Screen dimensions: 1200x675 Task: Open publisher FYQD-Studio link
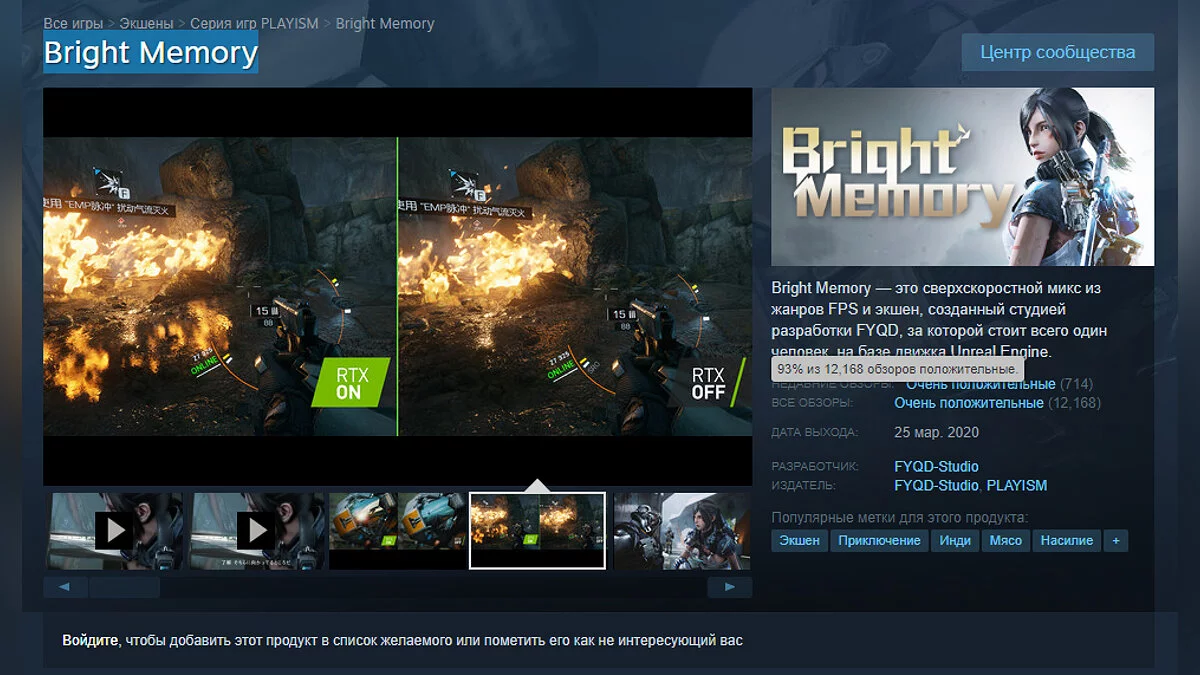(x=936, y=485)
